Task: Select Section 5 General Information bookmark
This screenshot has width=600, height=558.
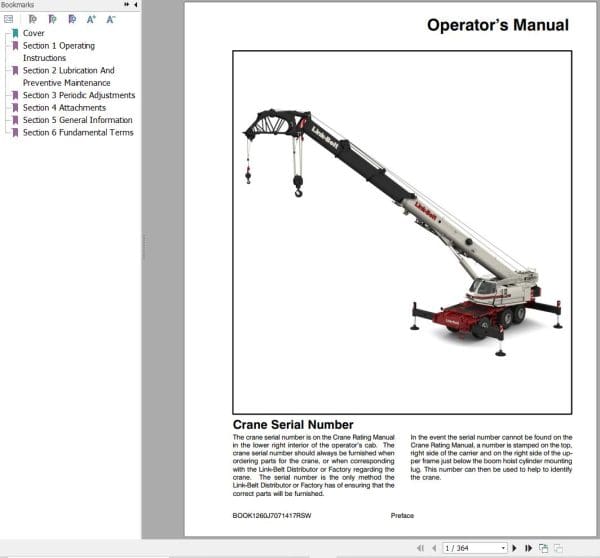Action: point(78,120)
